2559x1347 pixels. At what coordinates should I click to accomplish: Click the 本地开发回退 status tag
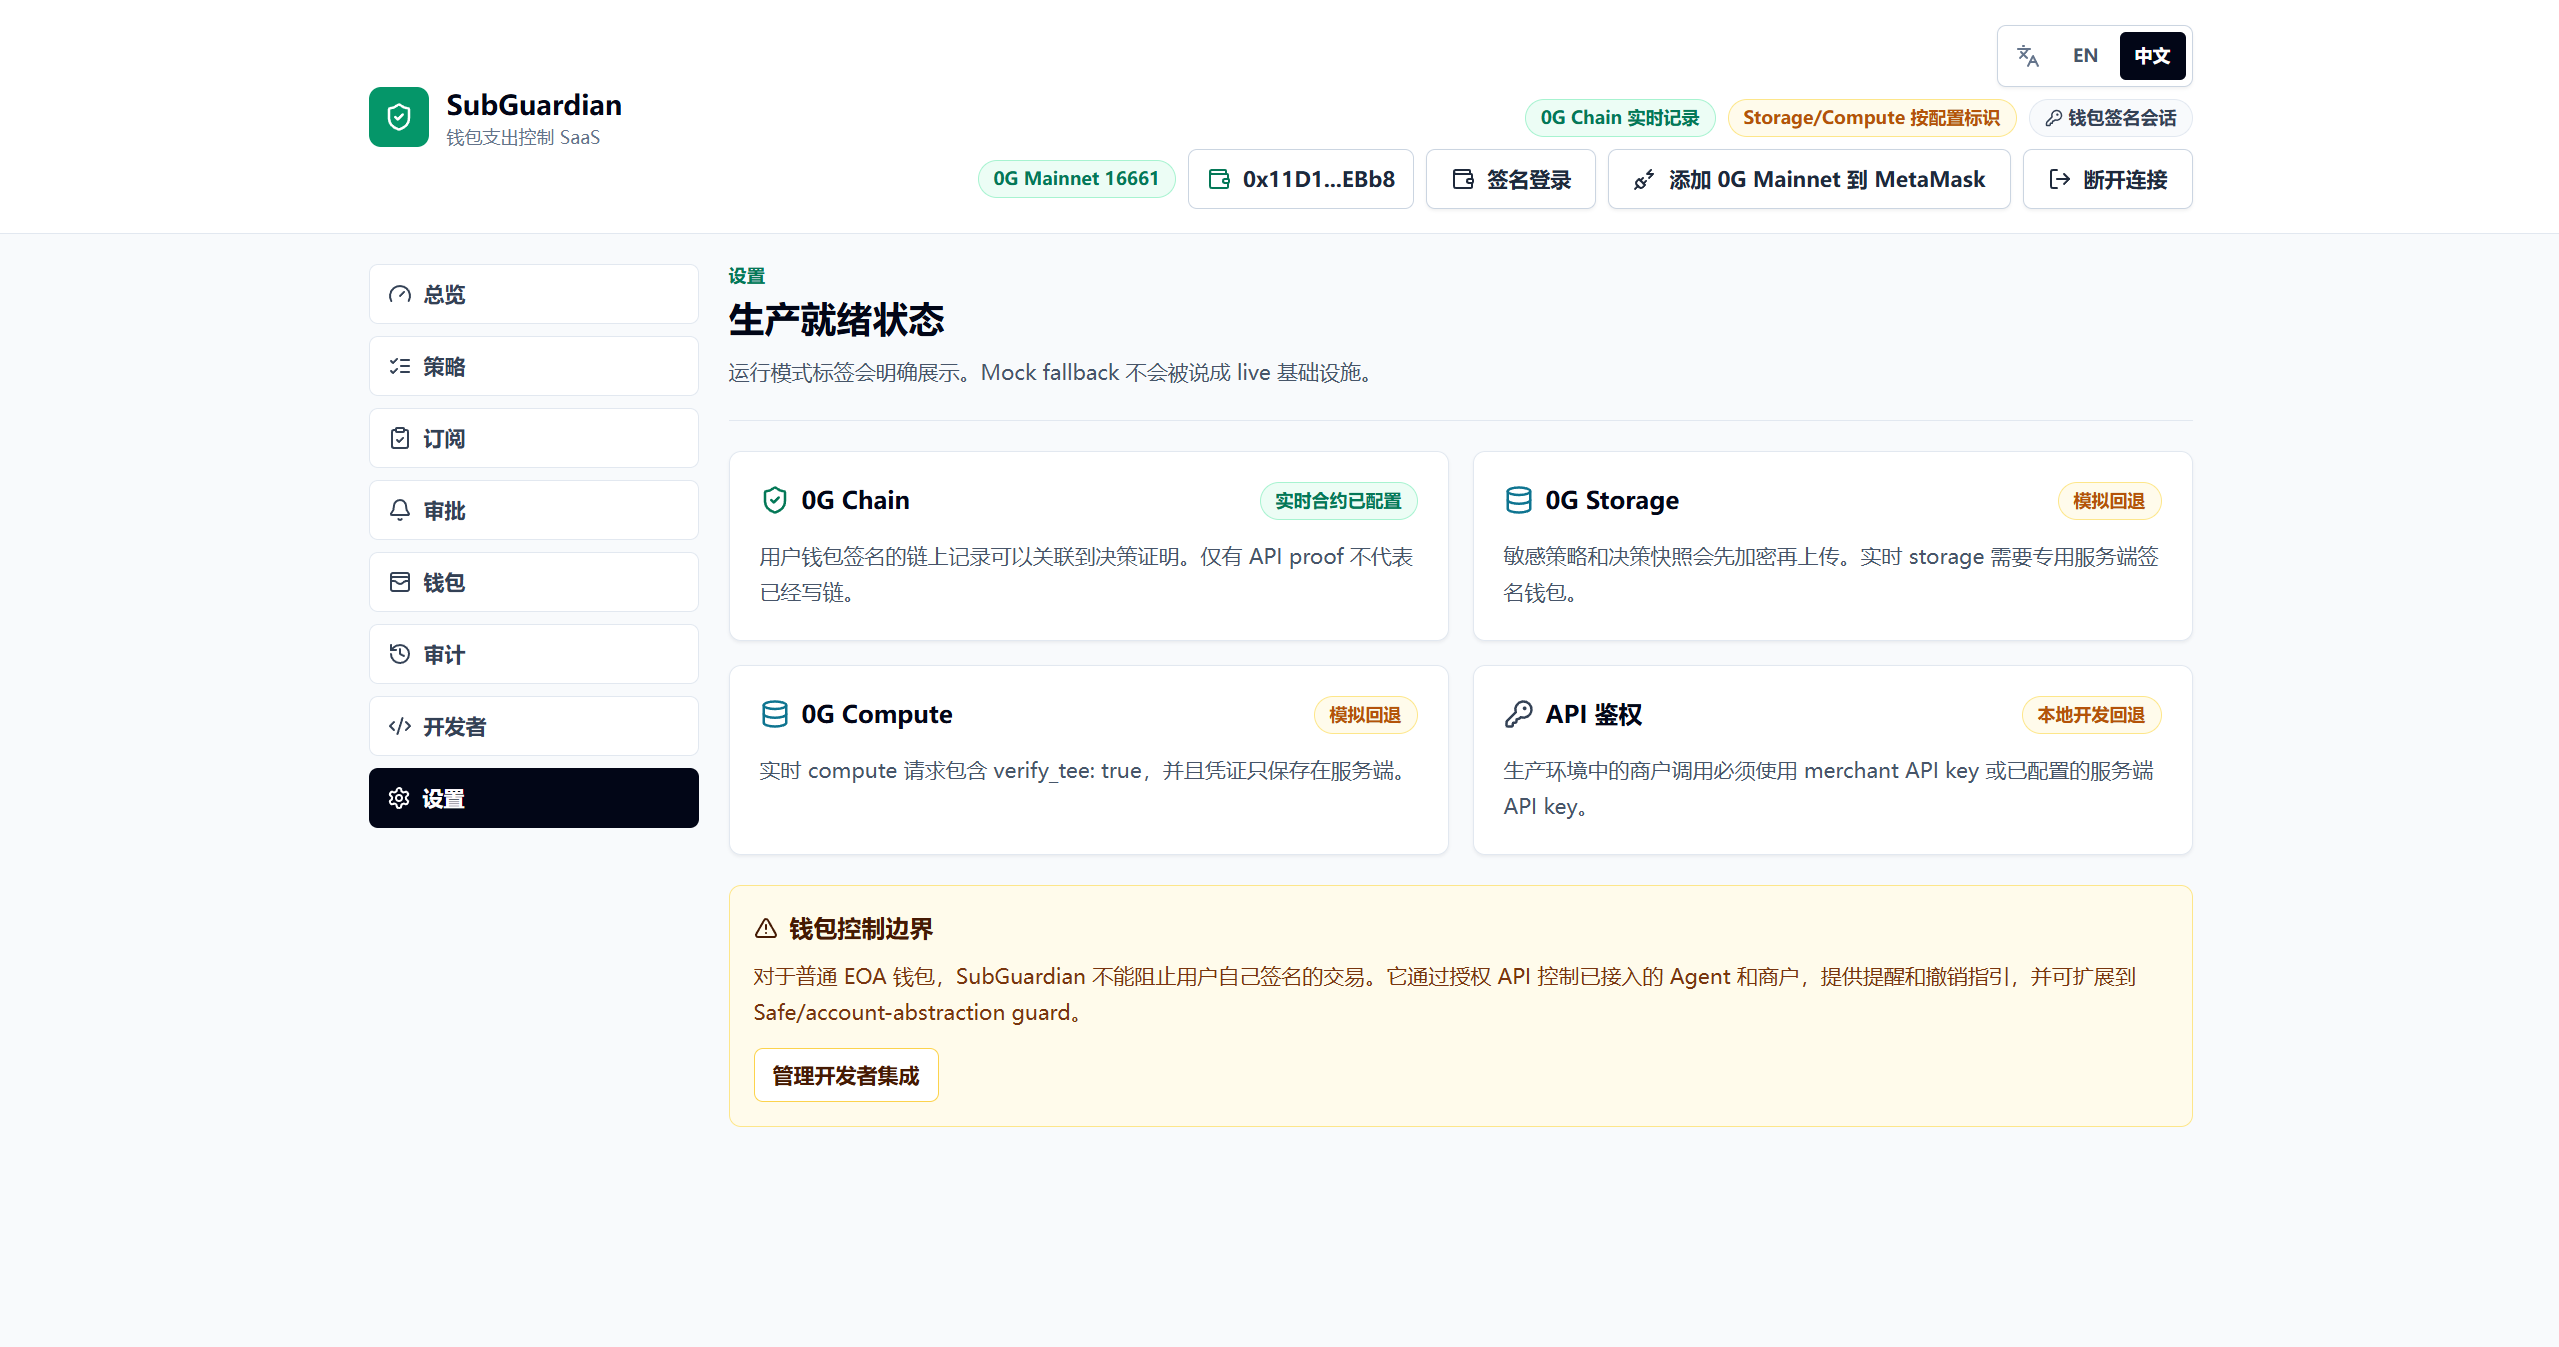click(2091, 715)
